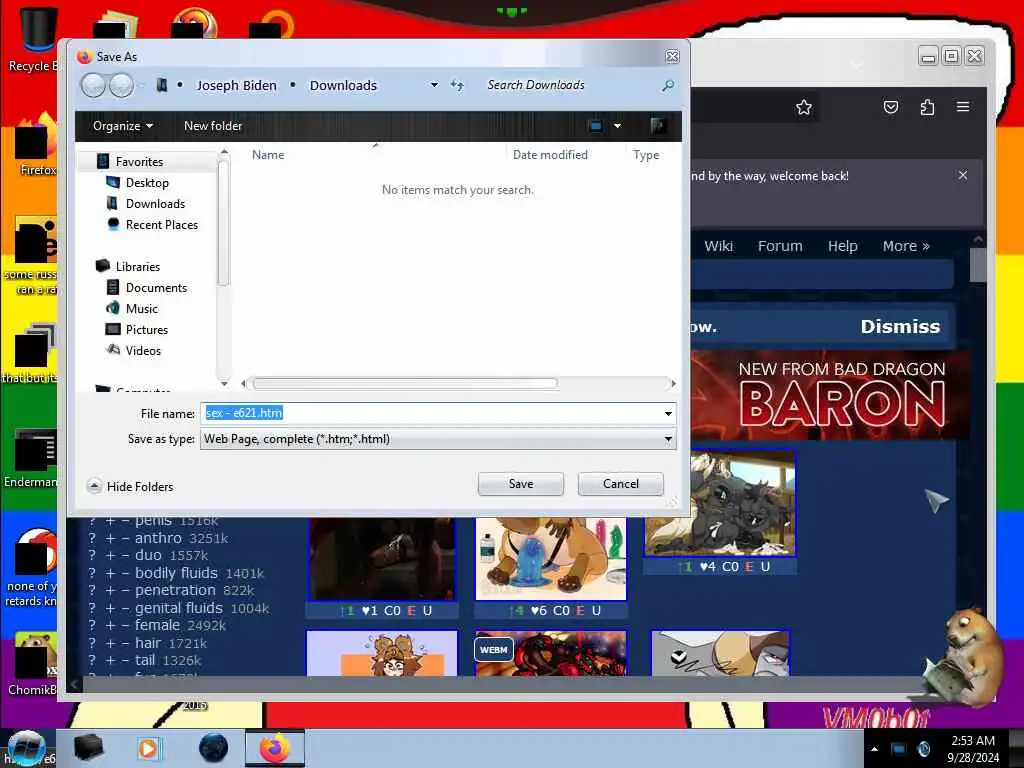Click the tail tag link
This screenshot has width=1024, height=768.
pos(145,660)
